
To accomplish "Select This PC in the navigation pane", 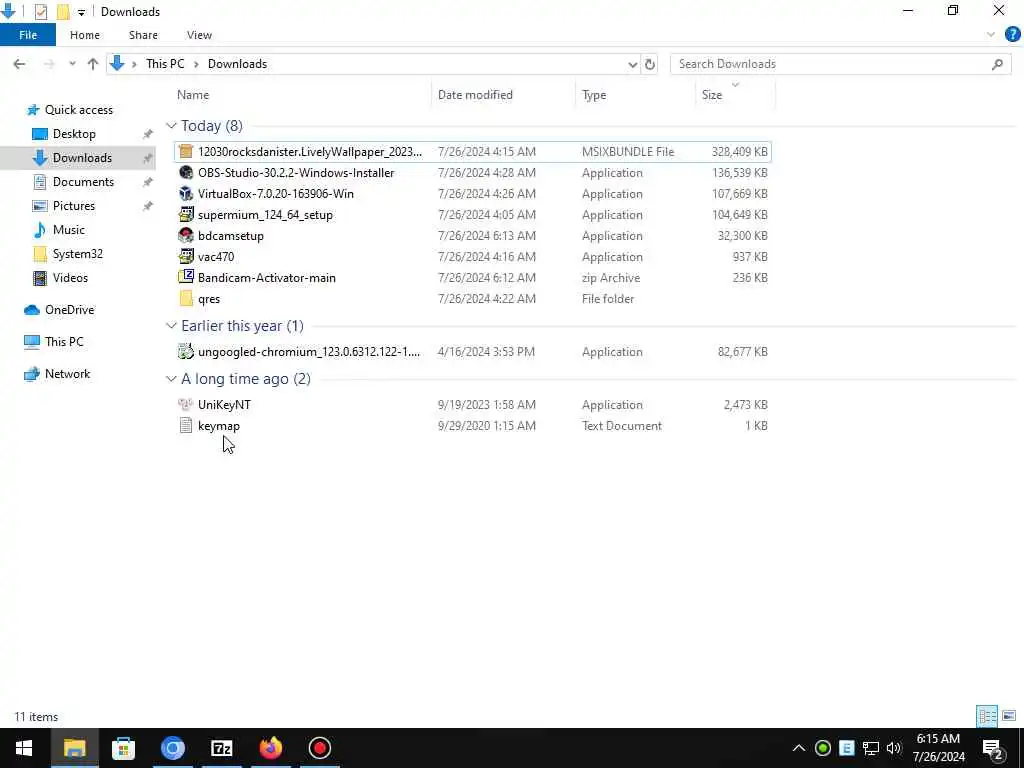I will pos(64,342).
